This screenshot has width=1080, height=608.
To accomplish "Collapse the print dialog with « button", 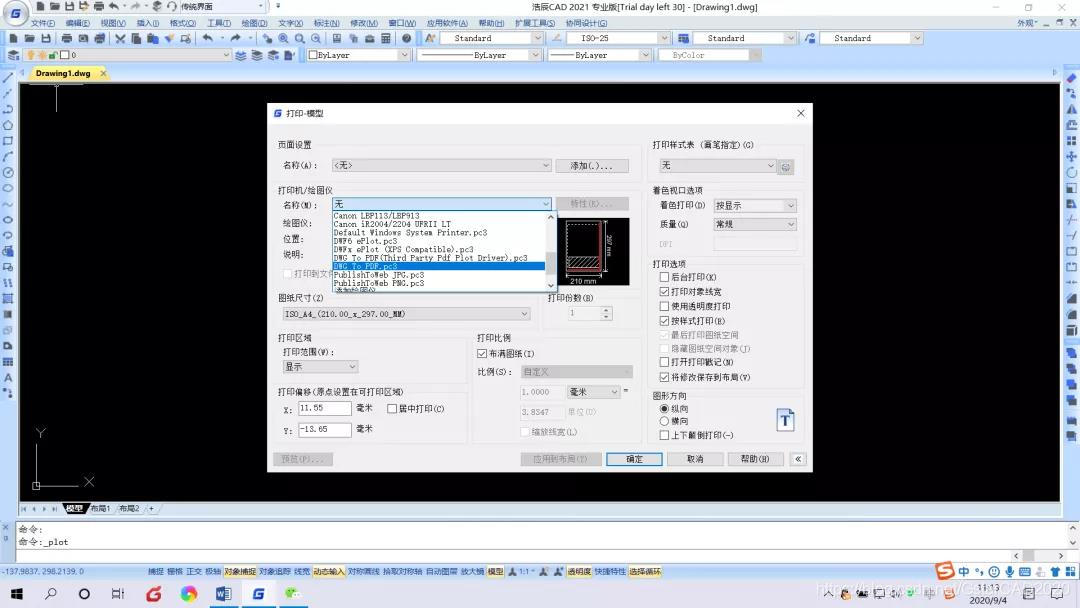I will (798, 459).
